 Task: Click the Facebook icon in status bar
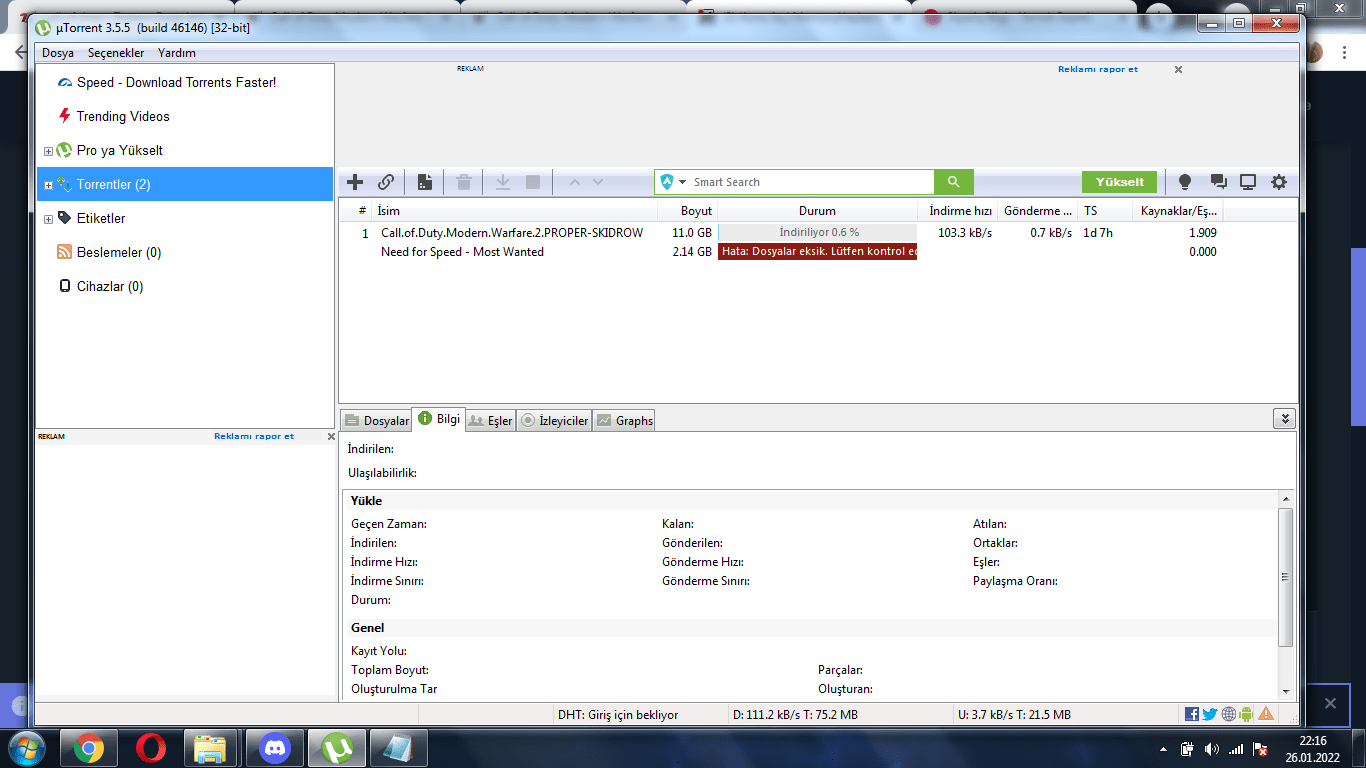tap(1192, 714)
